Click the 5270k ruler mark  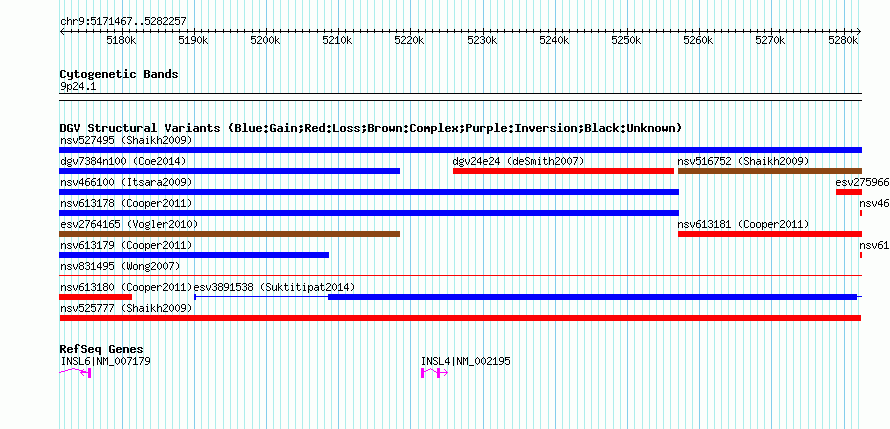click(770, 41)
